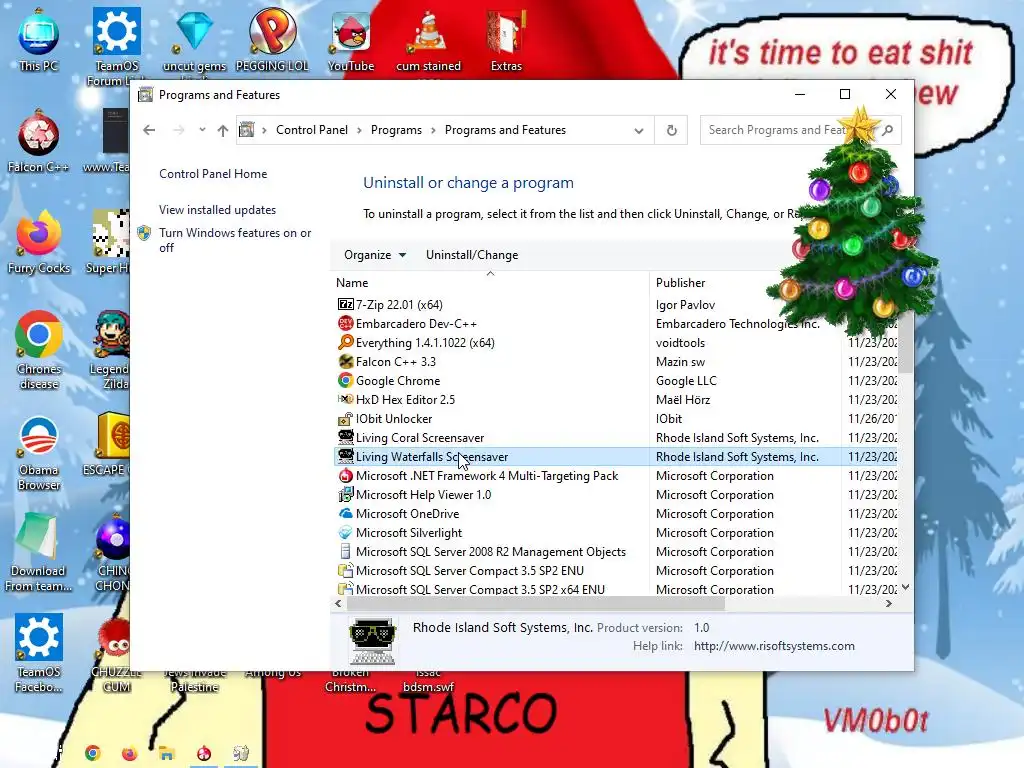Screen dimensions: 1024x768
Task: Click the Microsoft OneDrive cloud icon
Action: click(345, 513)
